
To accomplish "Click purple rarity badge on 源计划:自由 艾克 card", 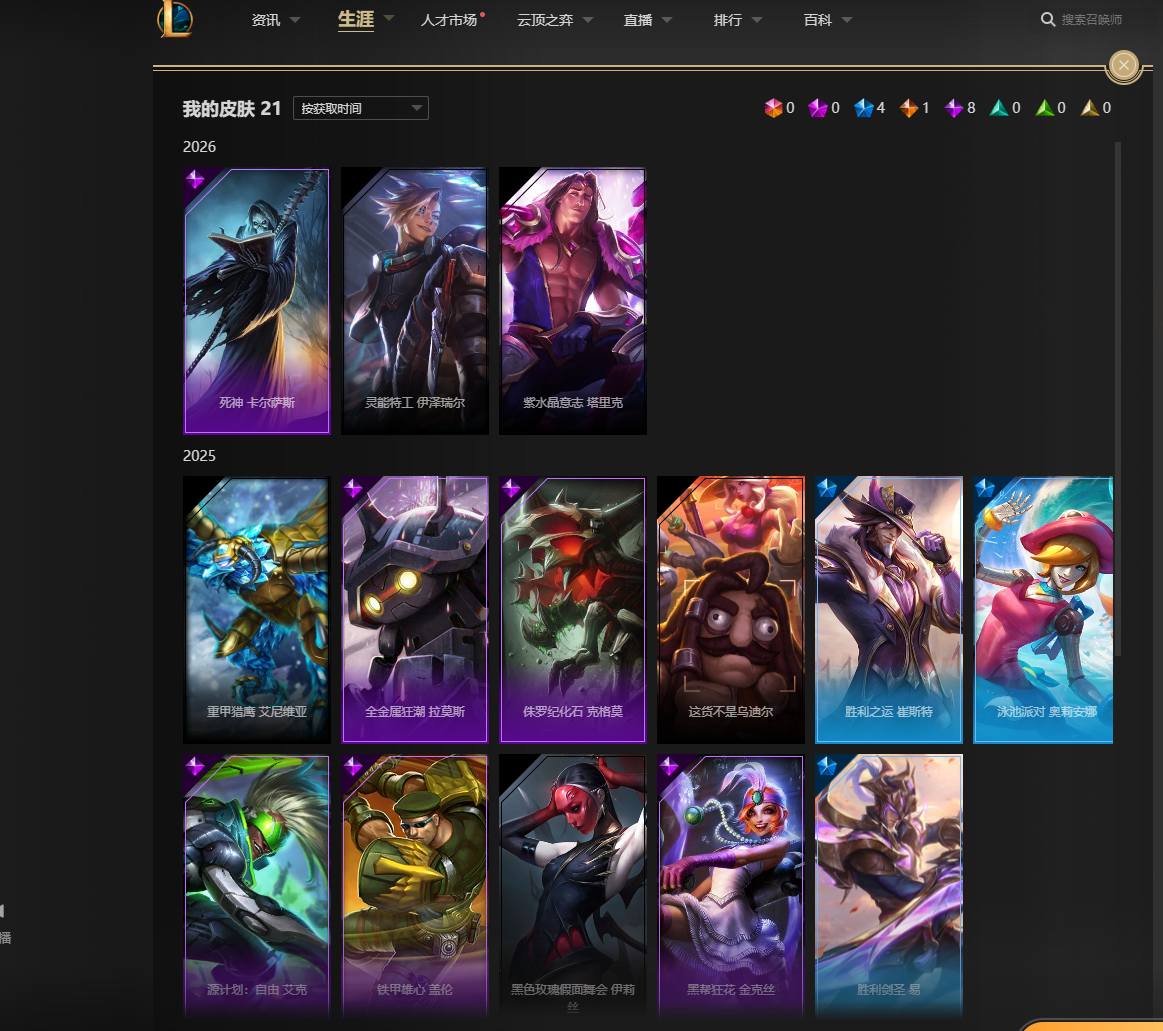I will [195, 766].
